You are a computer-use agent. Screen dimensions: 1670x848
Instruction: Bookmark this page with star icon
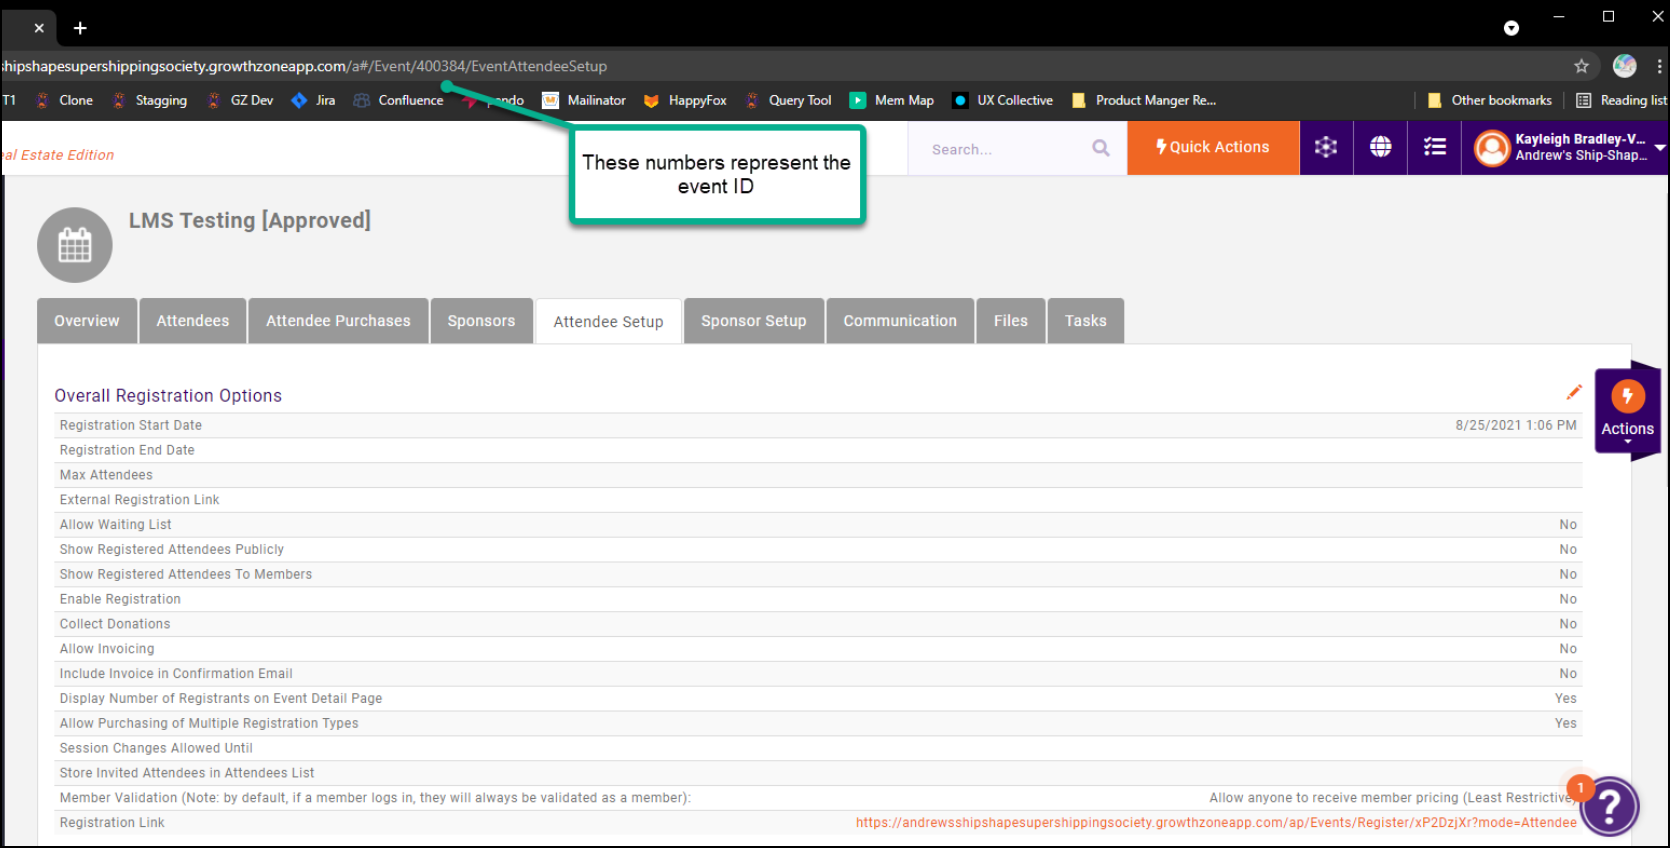click(1581, 66)
